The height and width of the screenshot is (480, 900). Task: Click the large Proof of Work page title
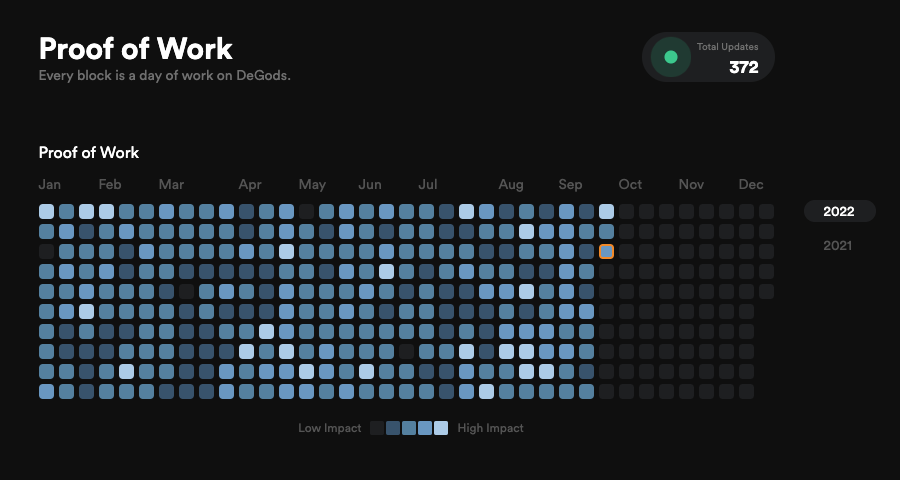[x=135, y=49]
